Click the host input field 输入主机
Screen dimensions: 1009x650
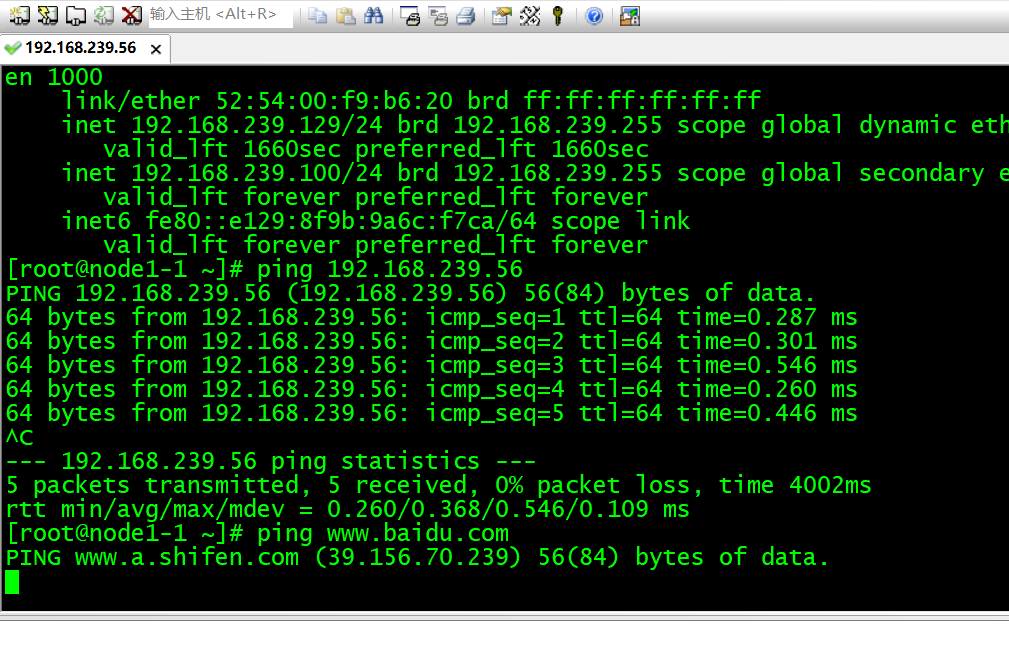[221, 14]
